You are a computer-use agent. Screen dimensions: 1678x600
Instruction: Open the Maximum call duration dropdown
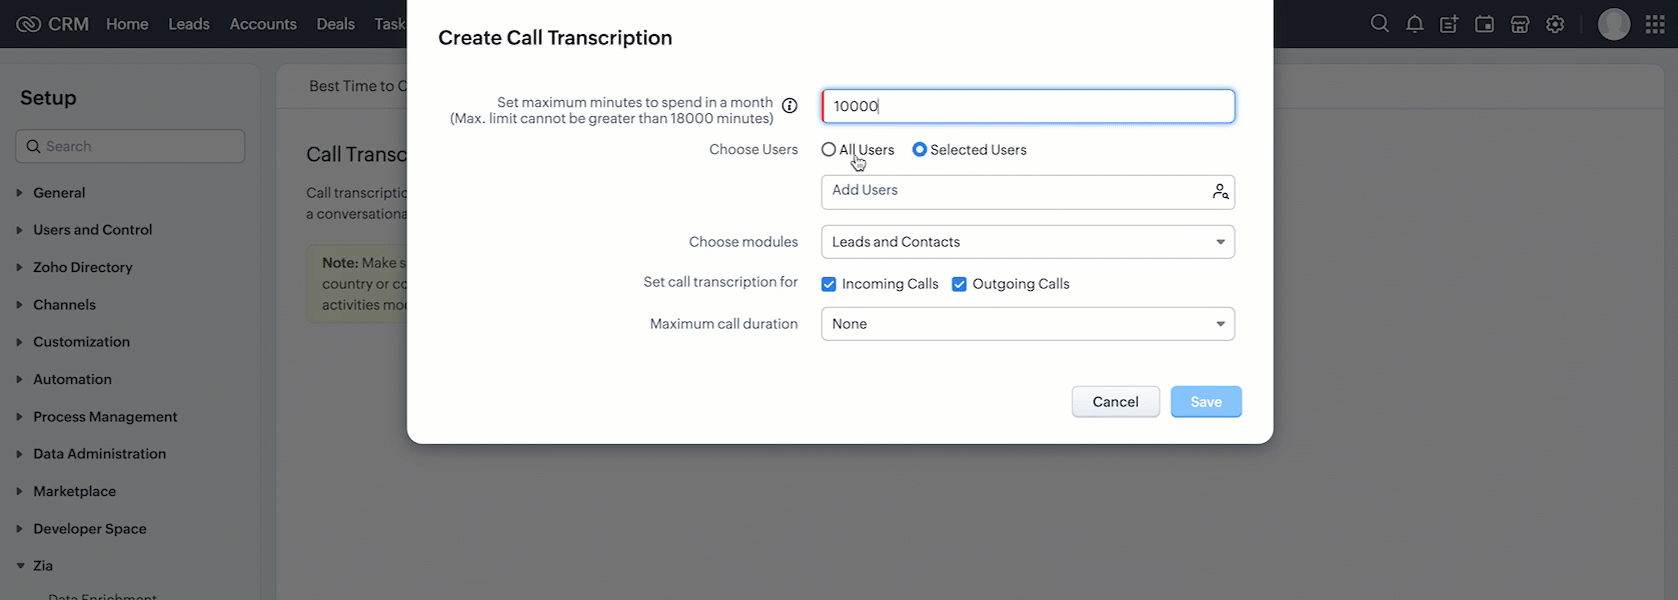pos(1027,324)
